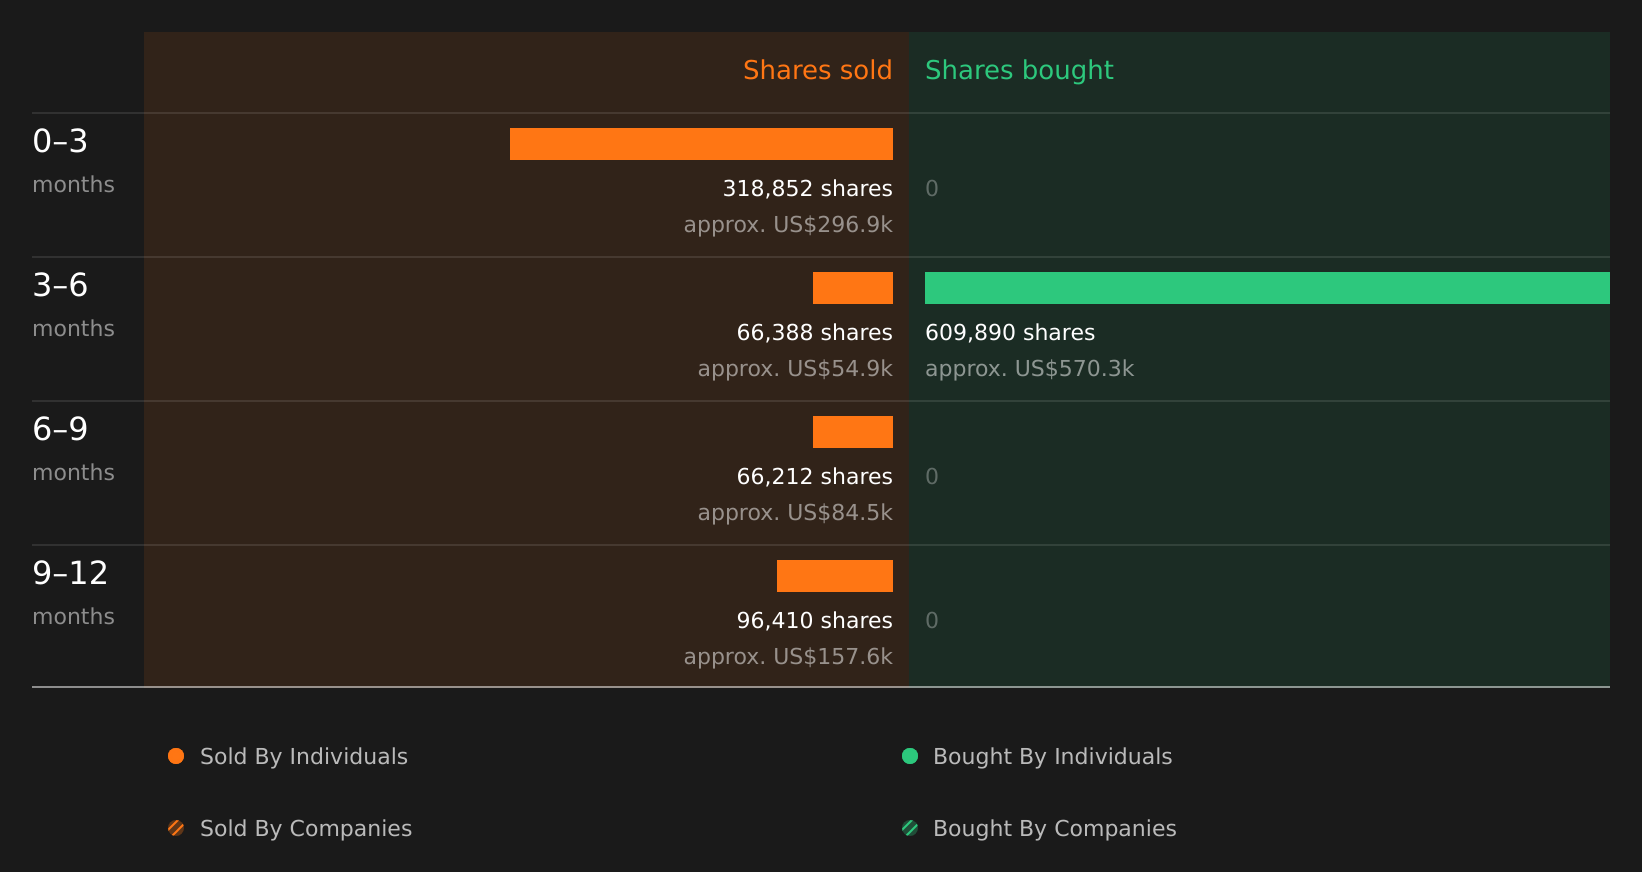
Task: Click the green Bought By Individuals legend dot
Action: point(910,756)
